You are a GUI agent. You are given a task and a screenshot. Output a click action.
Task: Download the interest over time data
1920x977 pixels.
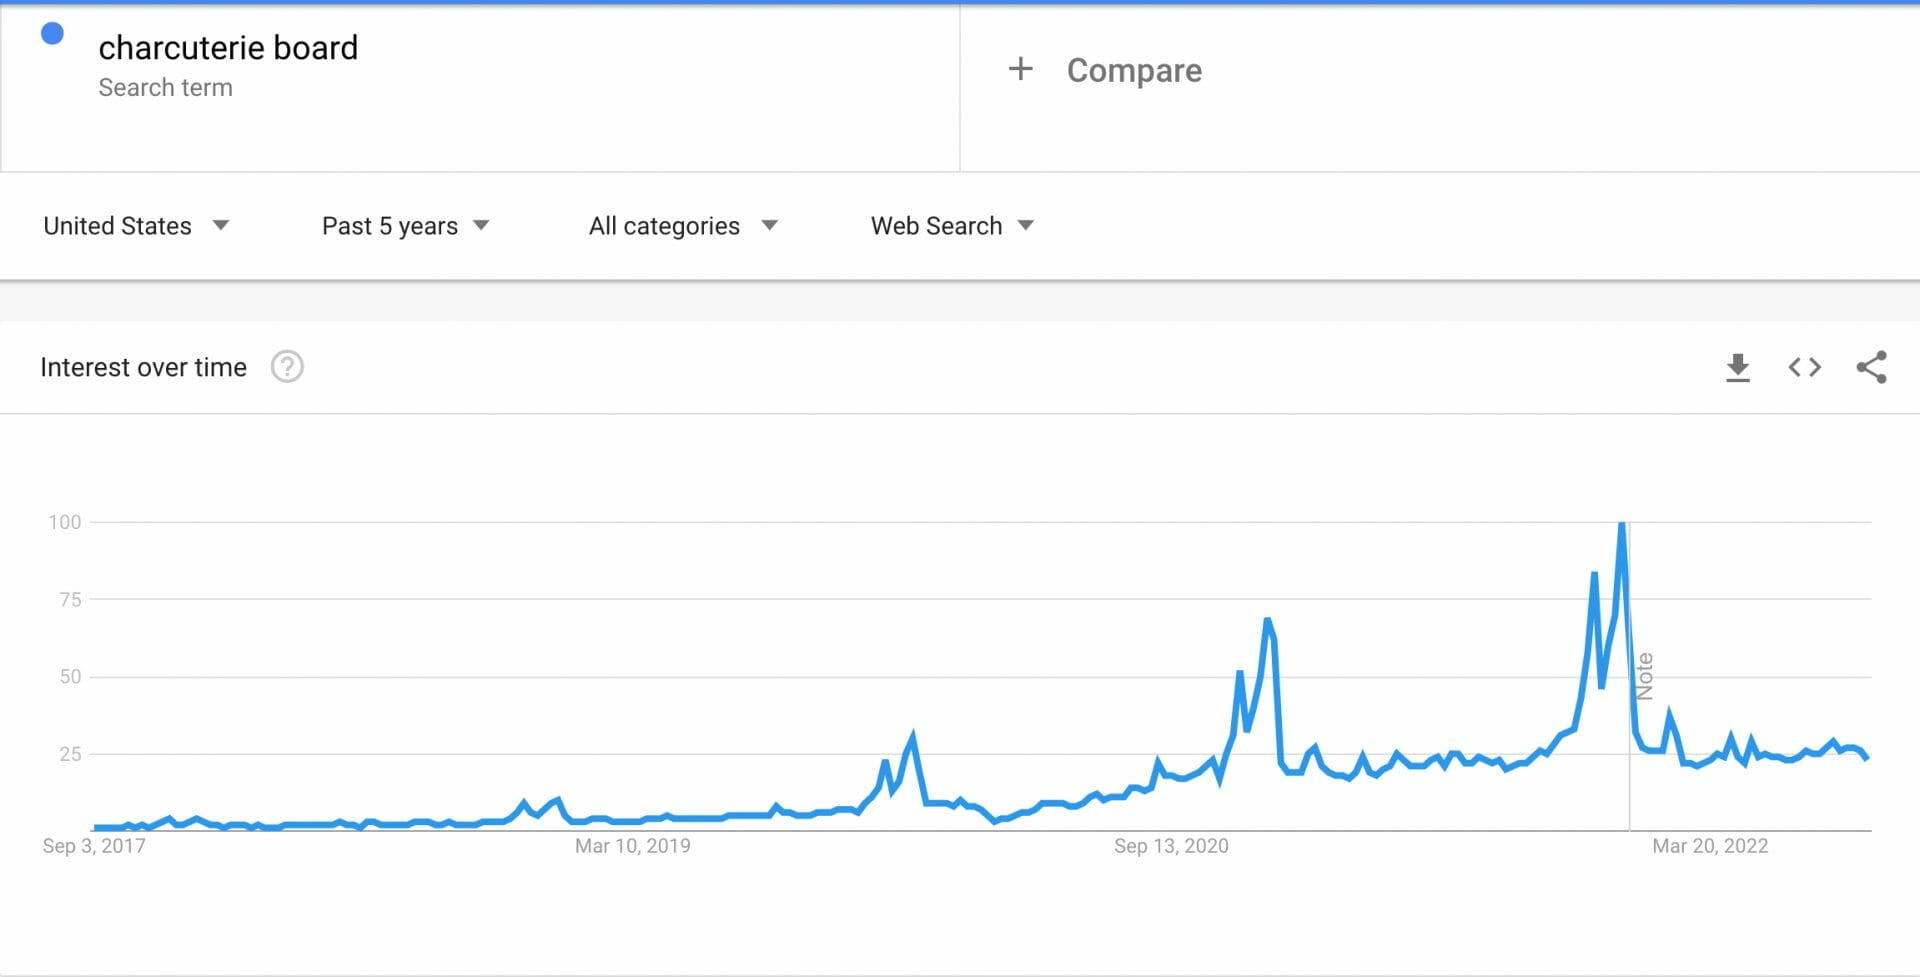[x=1738, y=368]
